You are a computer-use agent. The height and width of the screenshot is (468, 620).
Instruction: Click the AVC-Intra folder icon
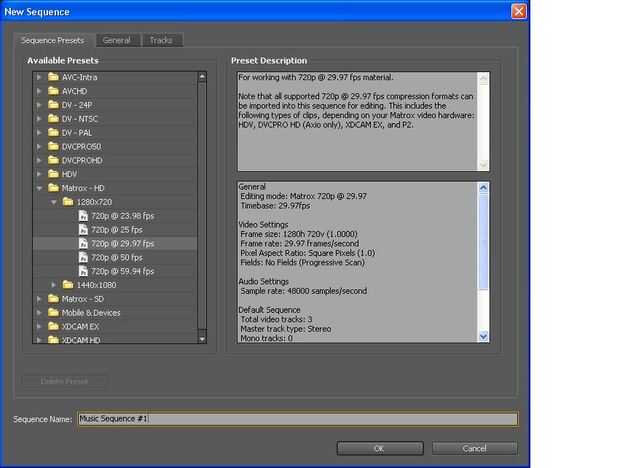point(53,77)
